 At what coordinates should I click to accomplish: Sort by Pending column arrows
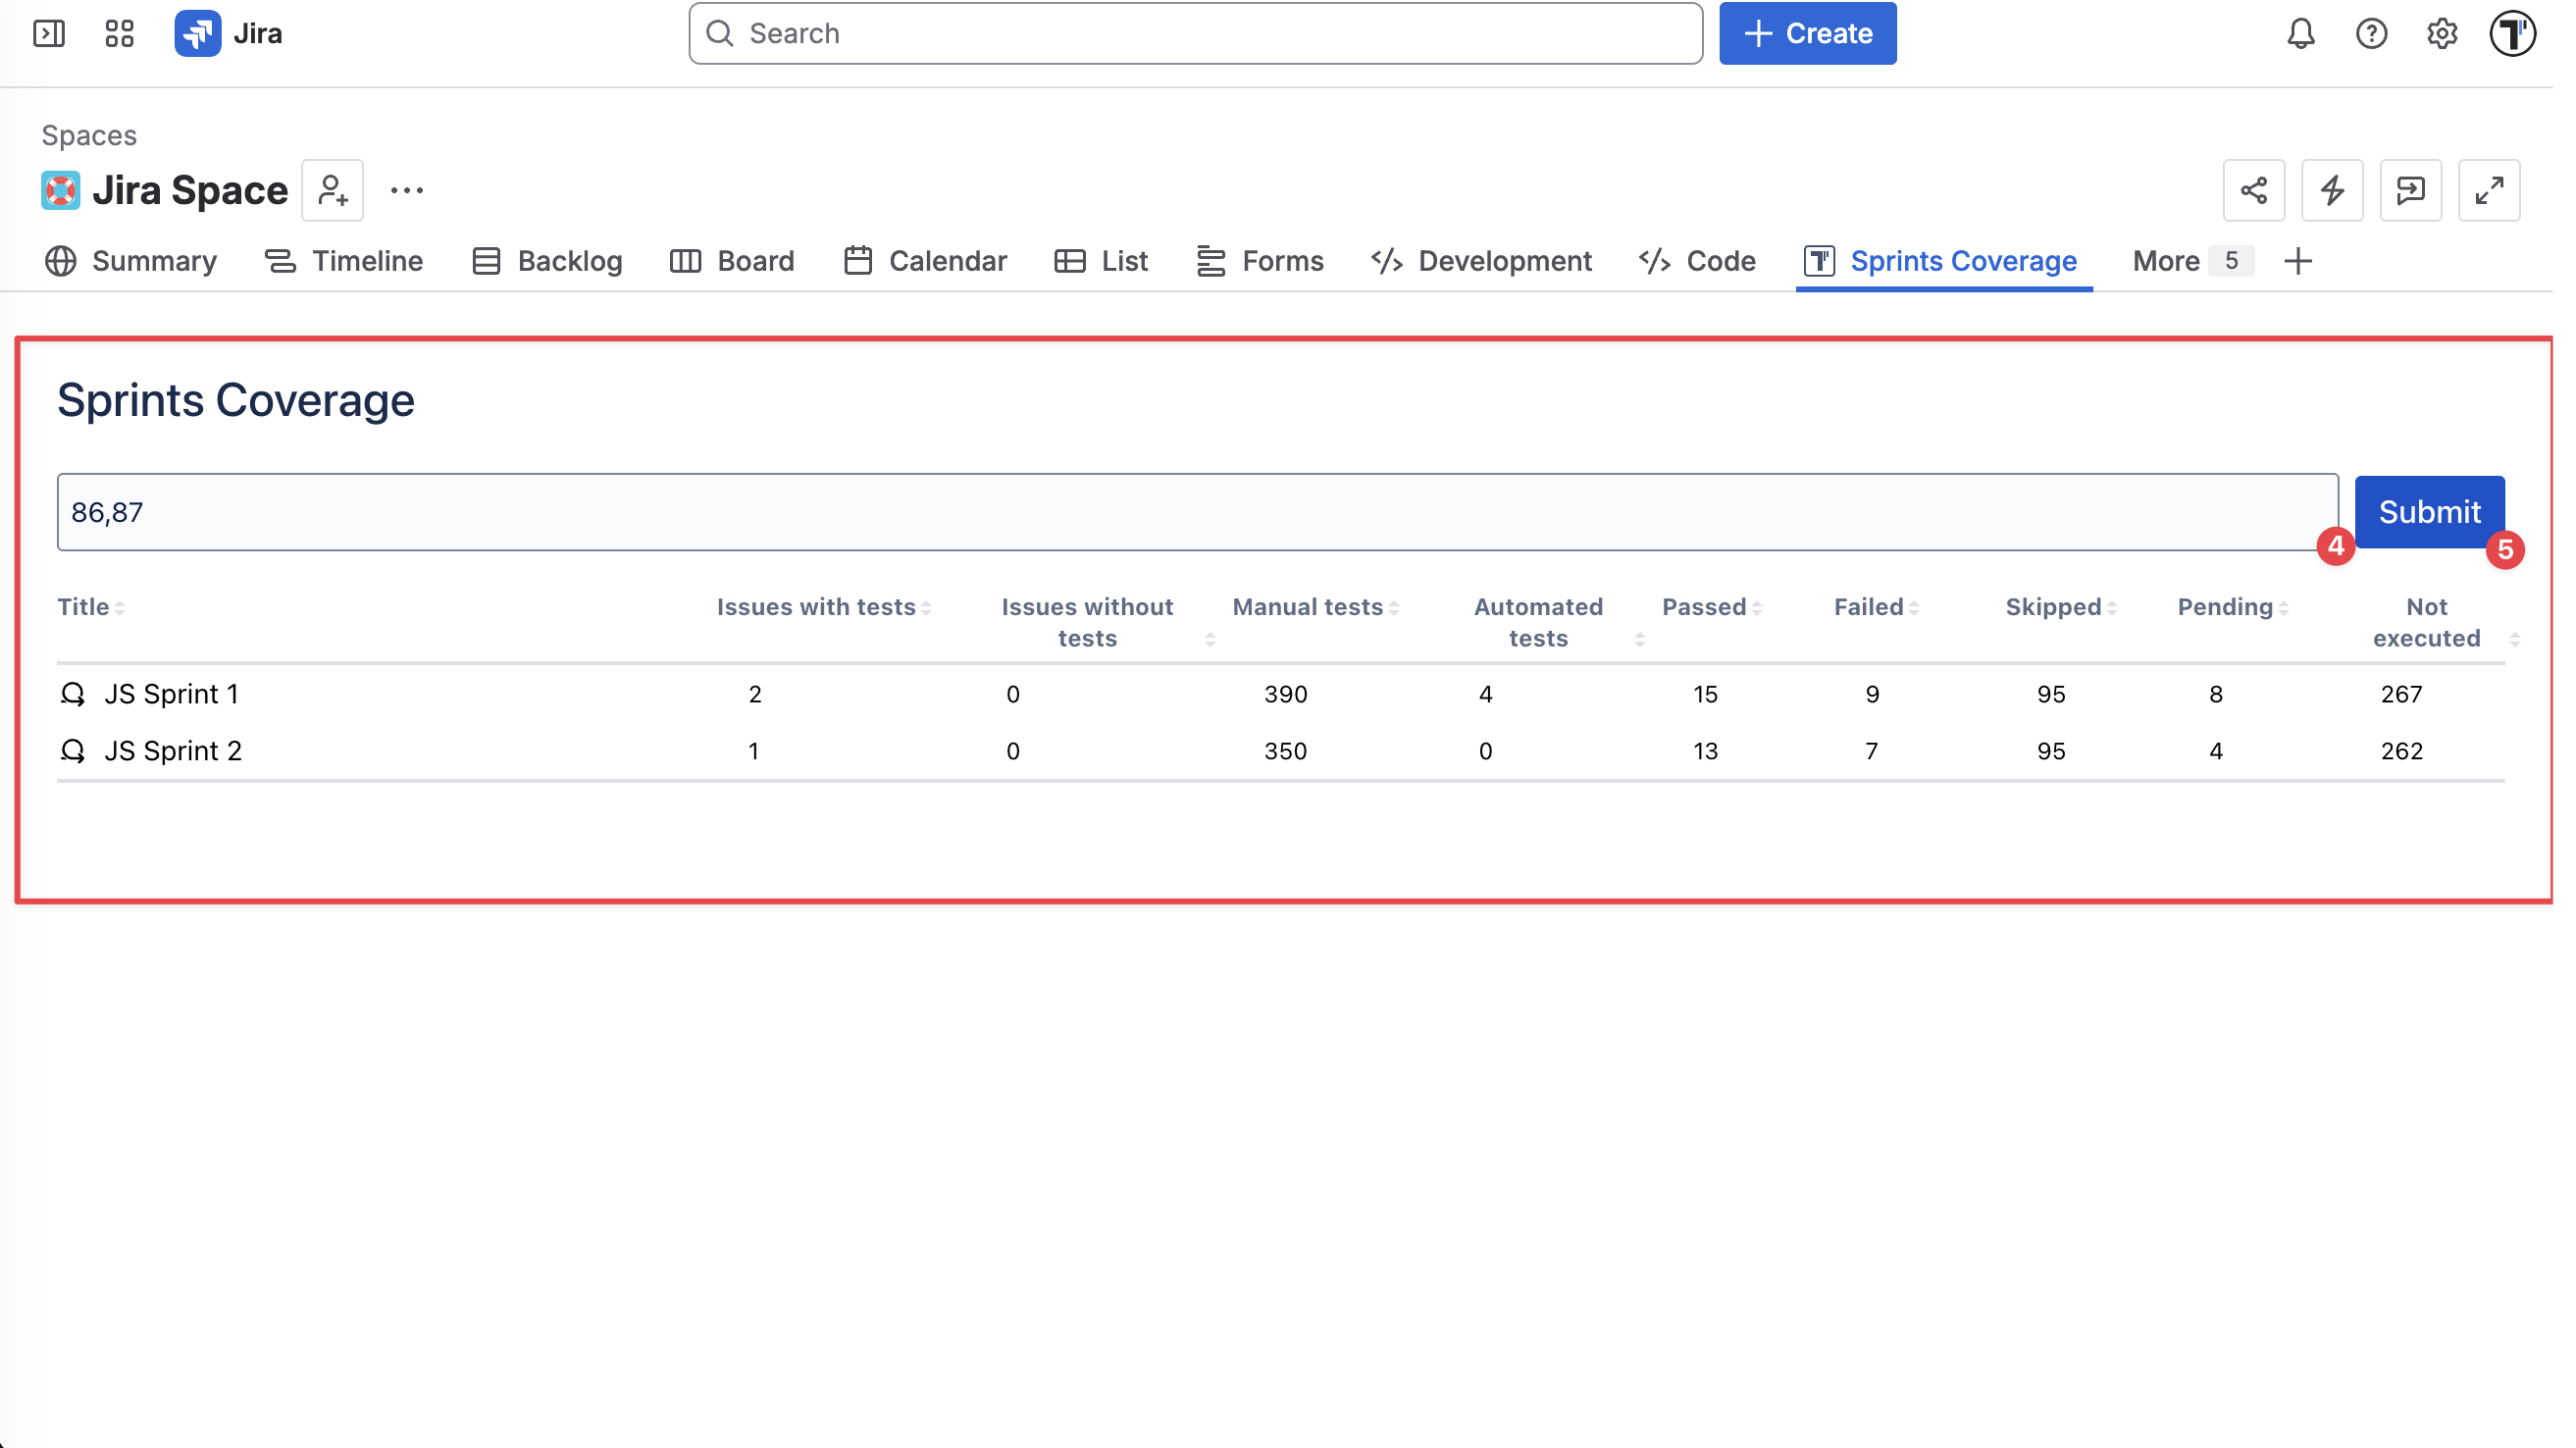2284,608
